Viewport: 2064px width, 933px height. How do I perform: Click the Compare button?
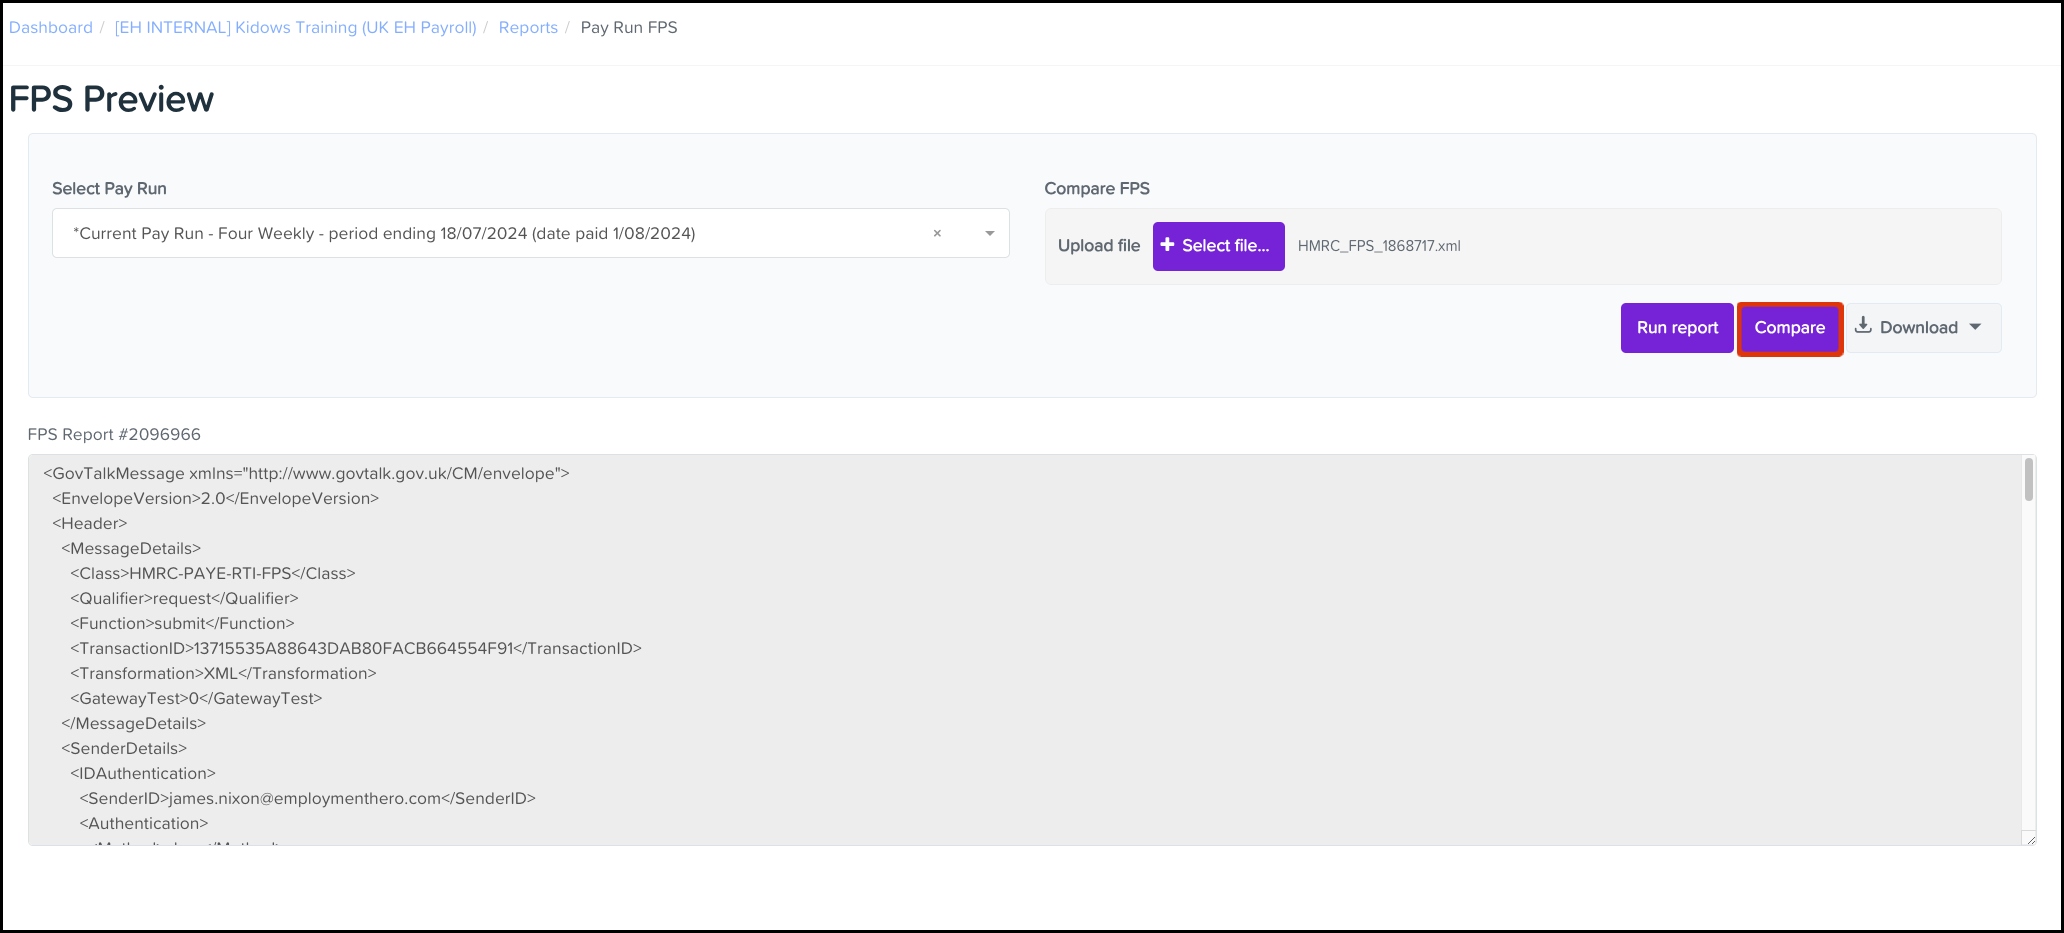pyautogui.click(x=1789, y=328)
